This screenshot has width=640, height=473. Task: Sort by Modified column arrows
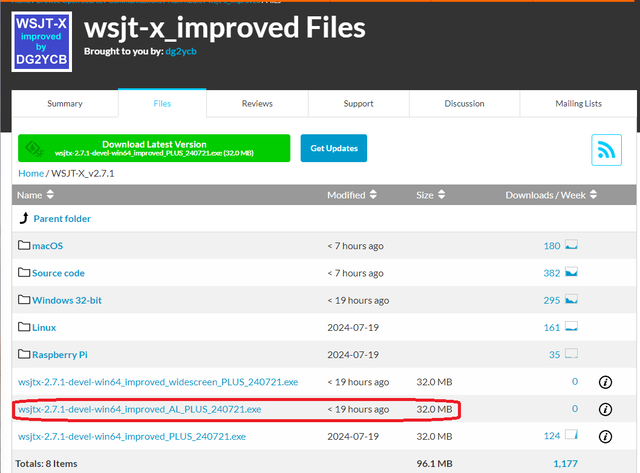click(373, 195)
